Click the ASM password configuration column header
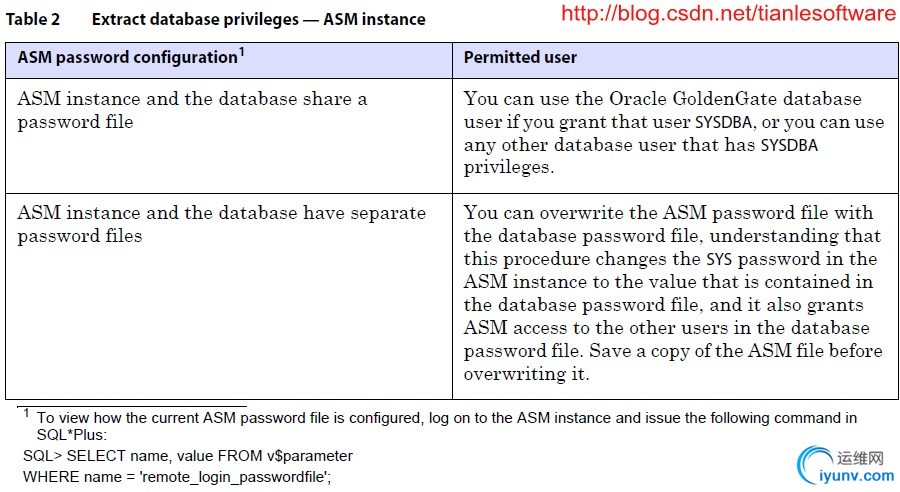Viewport: 900px width, 492px height. [228, 60]
